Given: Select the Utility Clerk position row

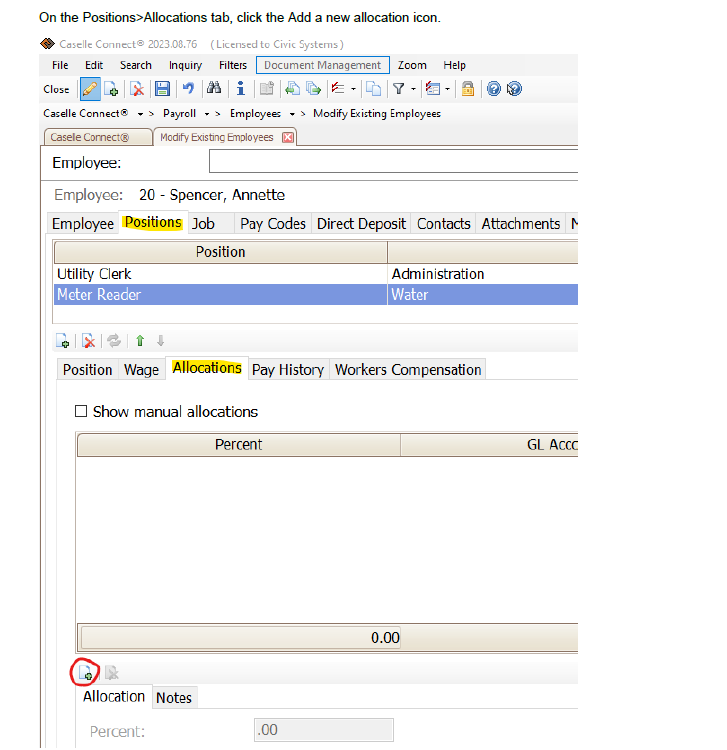Looking at the screenshot, I should pyautogui.click(x=316, y=274).
